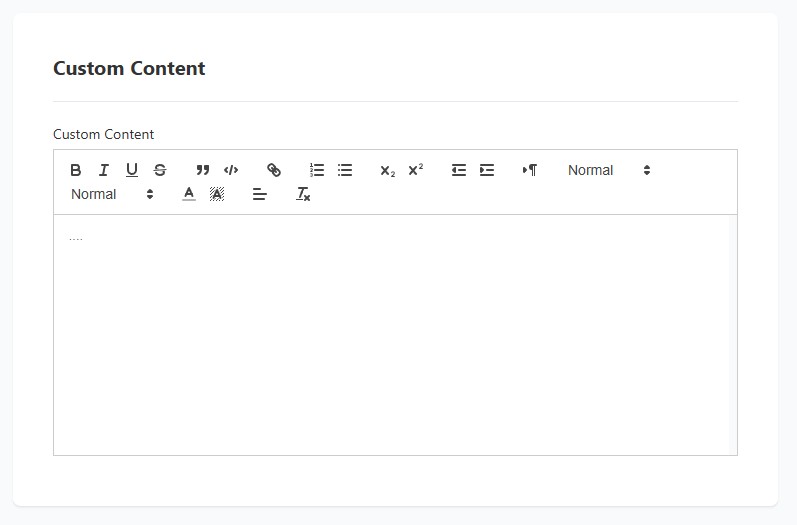This screenshot has width=797, height=525.
Task: Toggle underline formatting
Action: click(x=132, y=170)
